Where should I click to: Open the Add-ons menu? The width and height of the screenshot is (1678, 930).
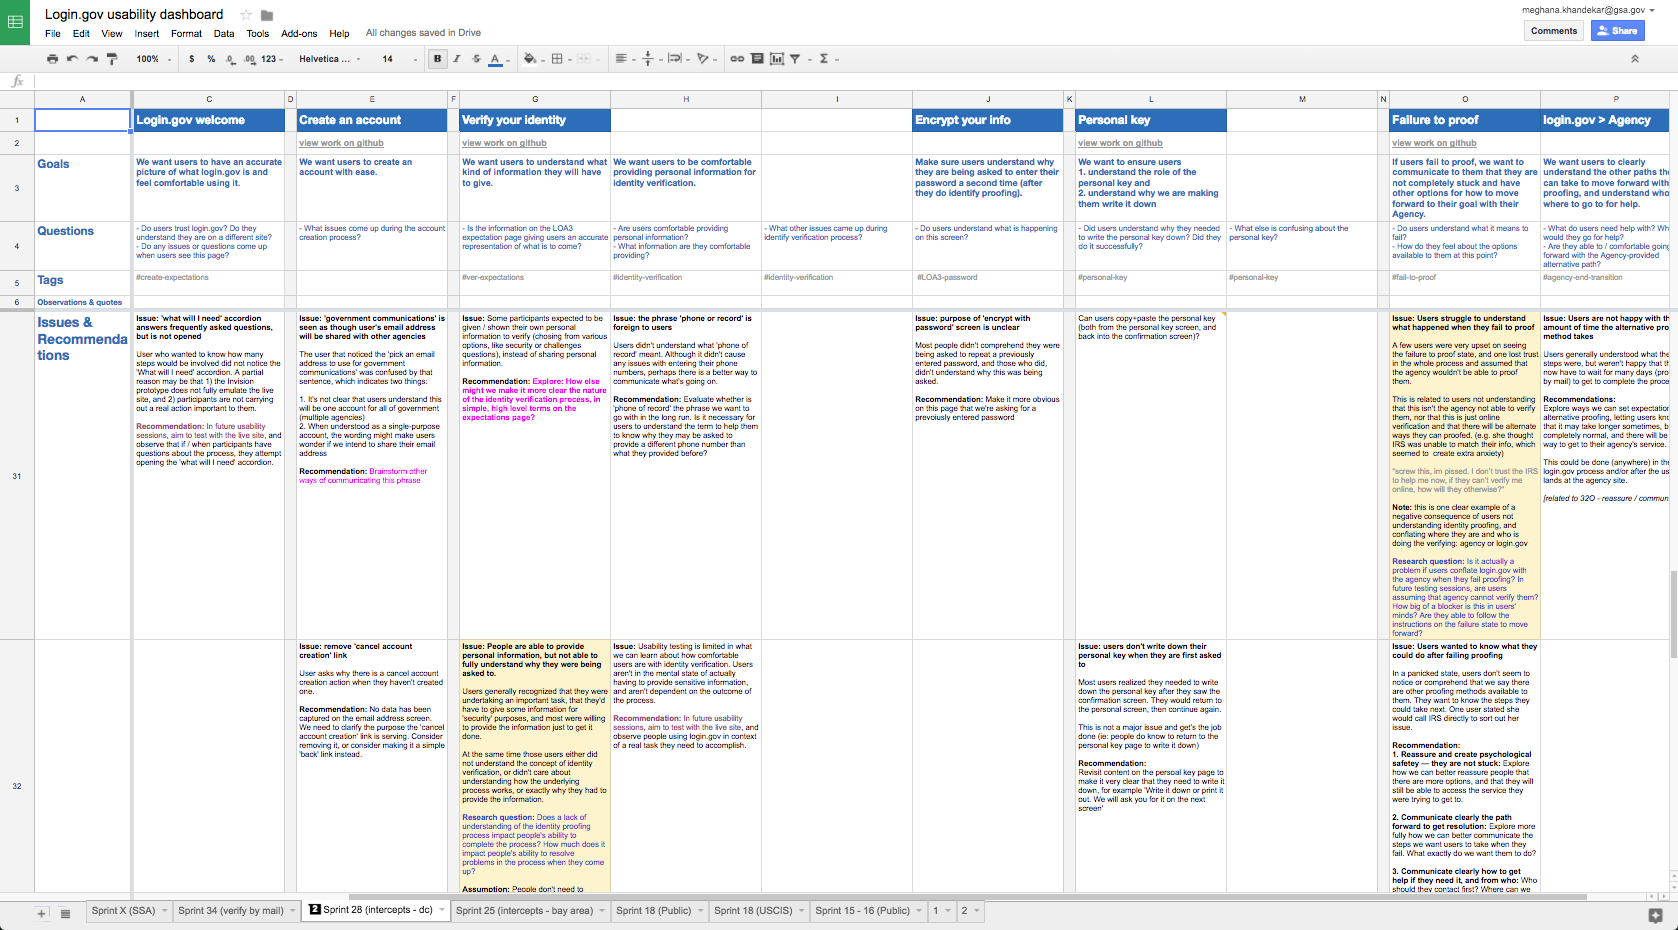(x=299, y=33)
